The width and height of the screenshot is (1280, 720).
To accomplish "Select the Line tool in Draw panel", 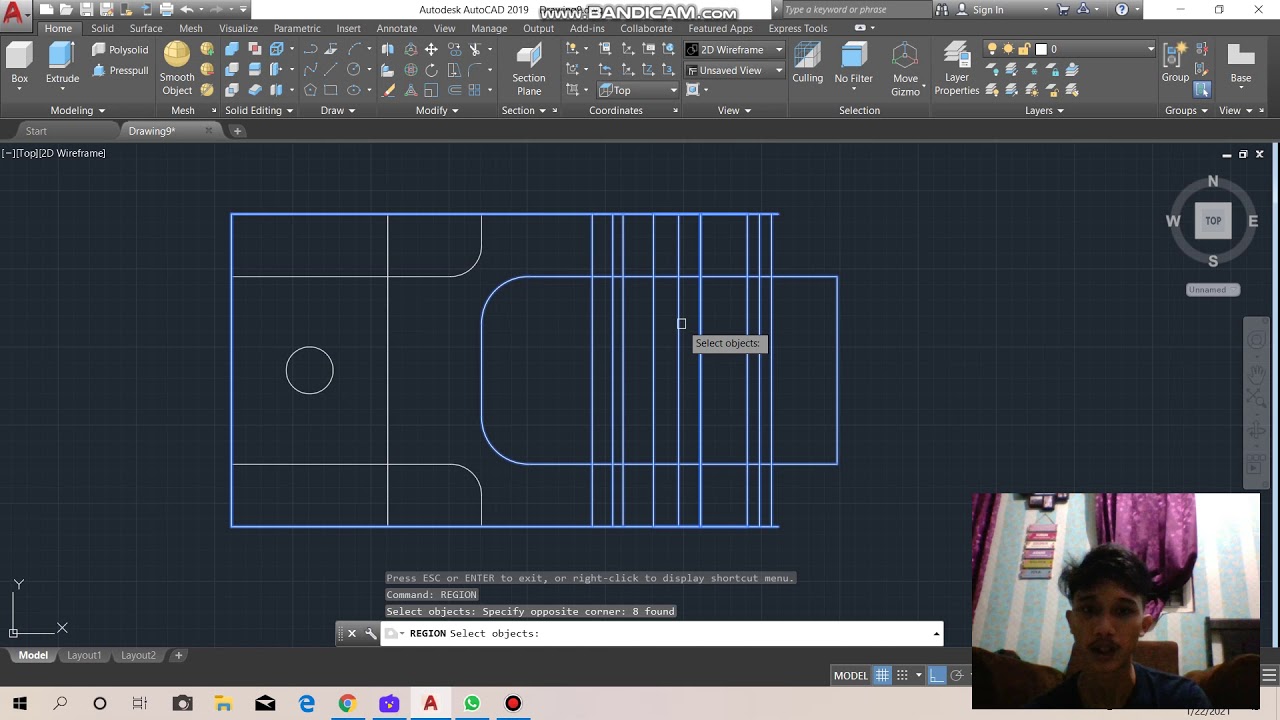I will click(331, 70).
